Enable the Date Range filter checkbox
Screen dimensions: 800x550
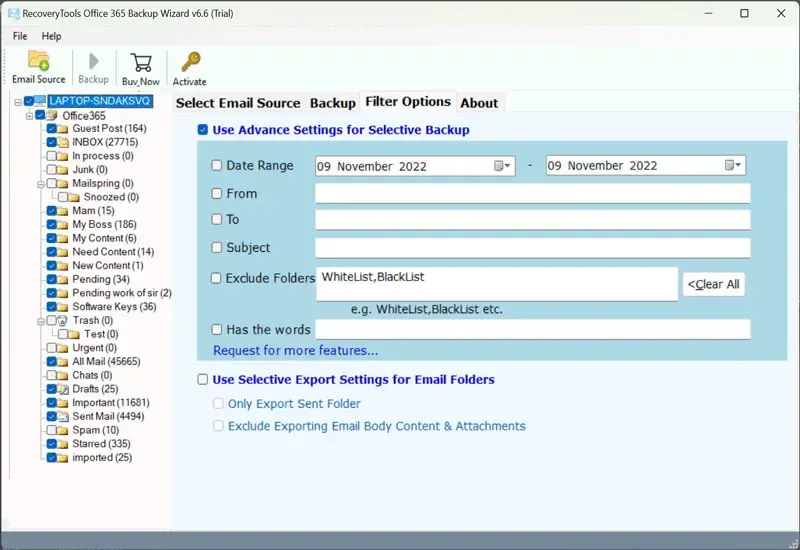(217, 166)
